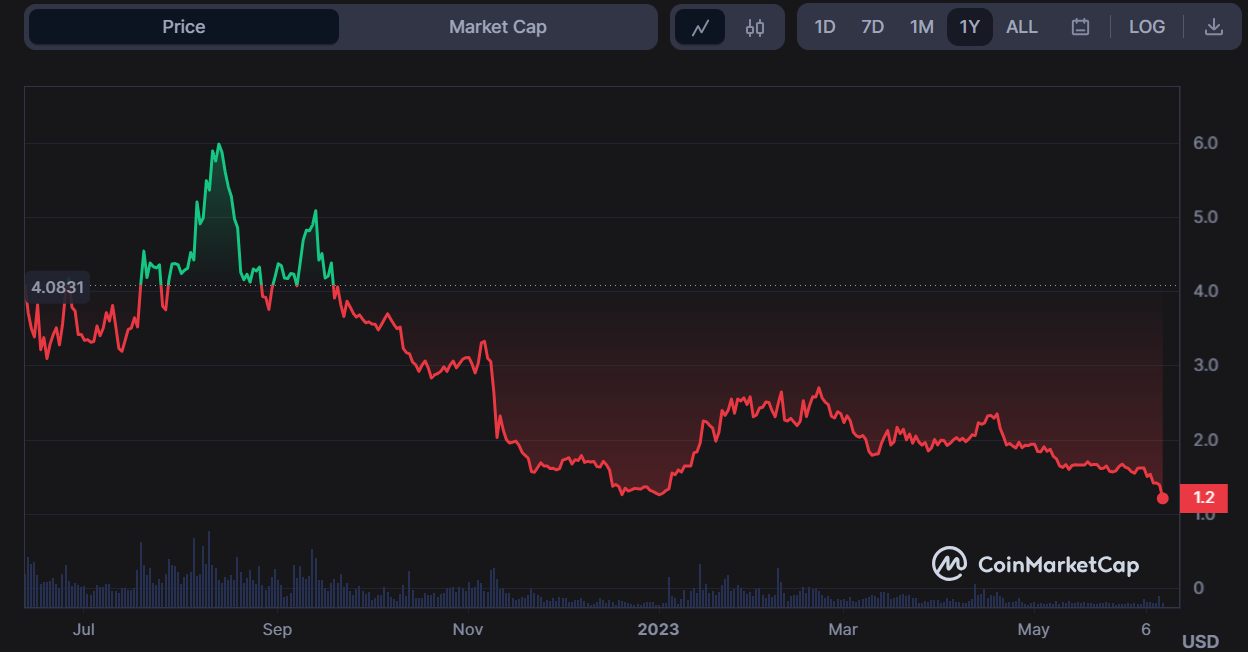Set the time range to 7D
This screenshot has width=1248, height=652.
click(x=873, y=27)
